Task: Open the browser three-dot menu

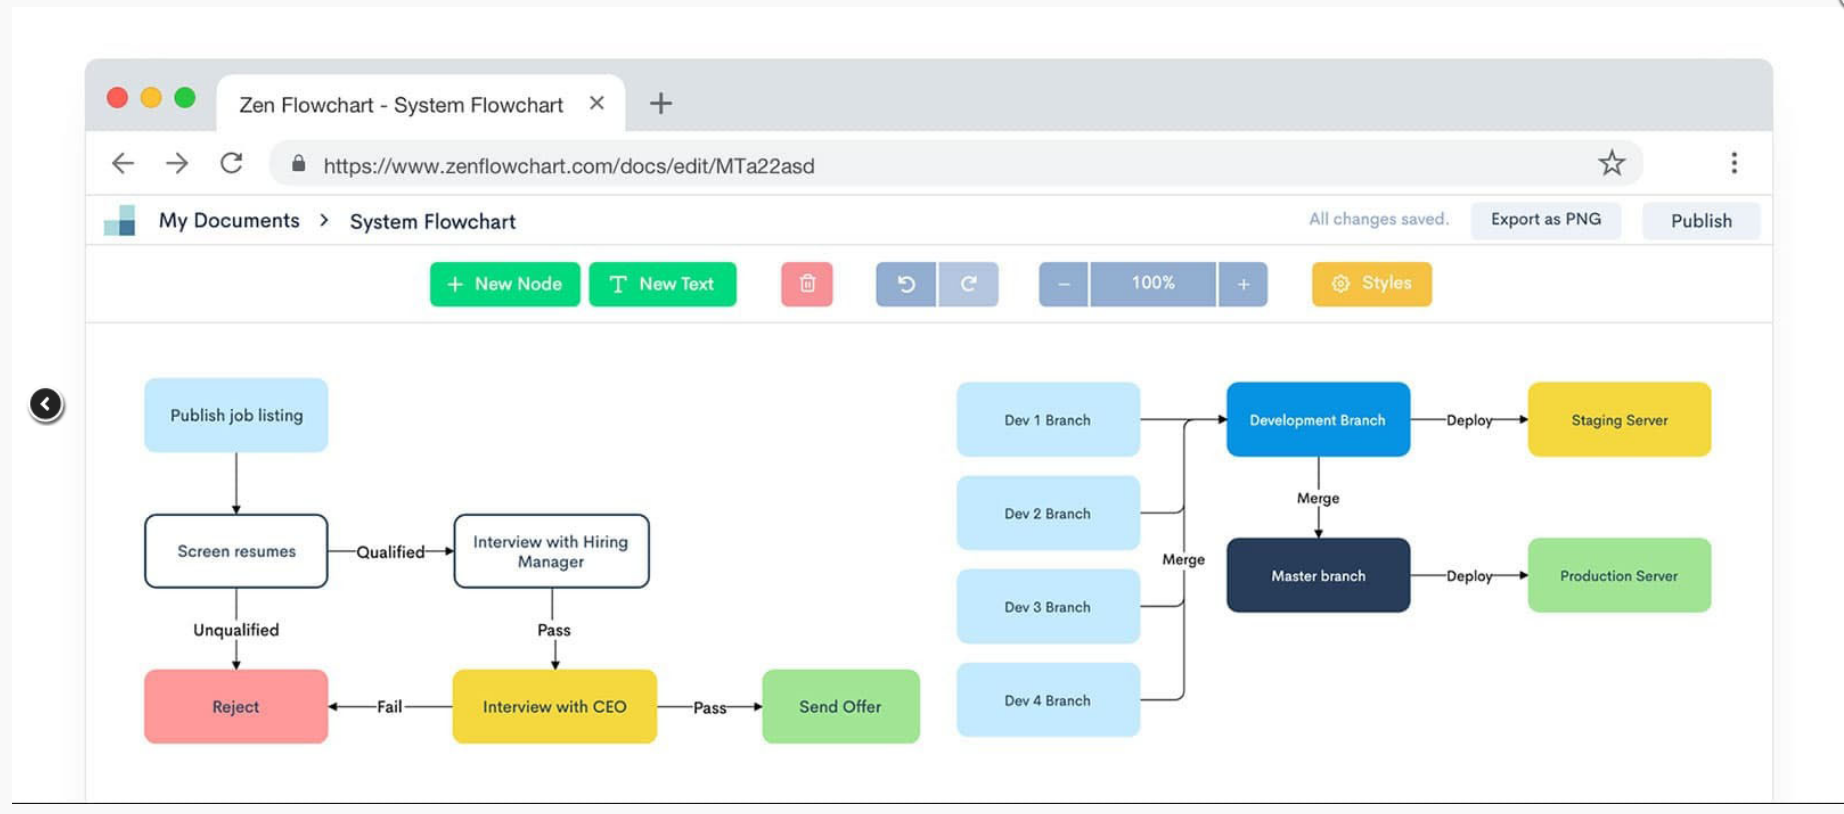Action: coord(1734,164)
